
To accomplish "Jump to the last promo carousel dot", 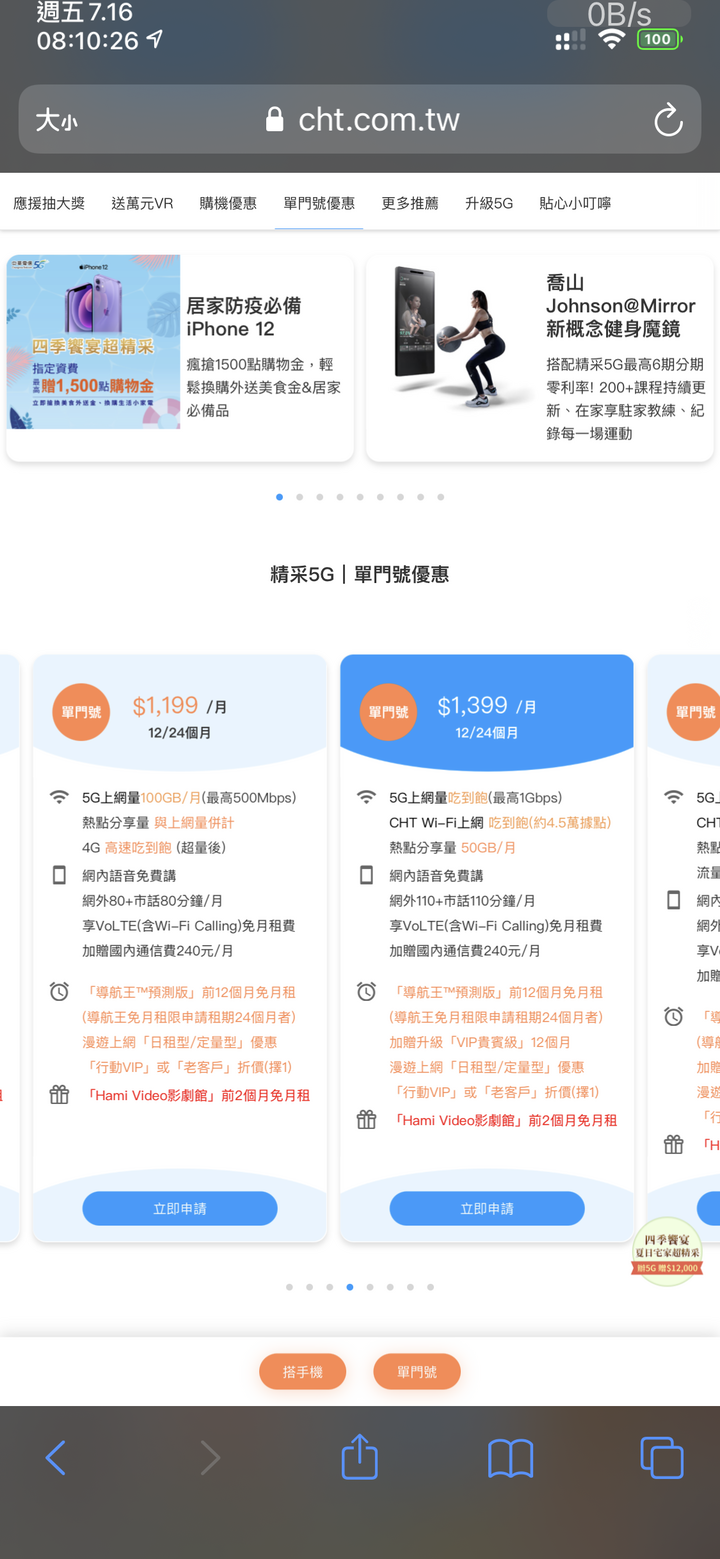I will [440, 497].
